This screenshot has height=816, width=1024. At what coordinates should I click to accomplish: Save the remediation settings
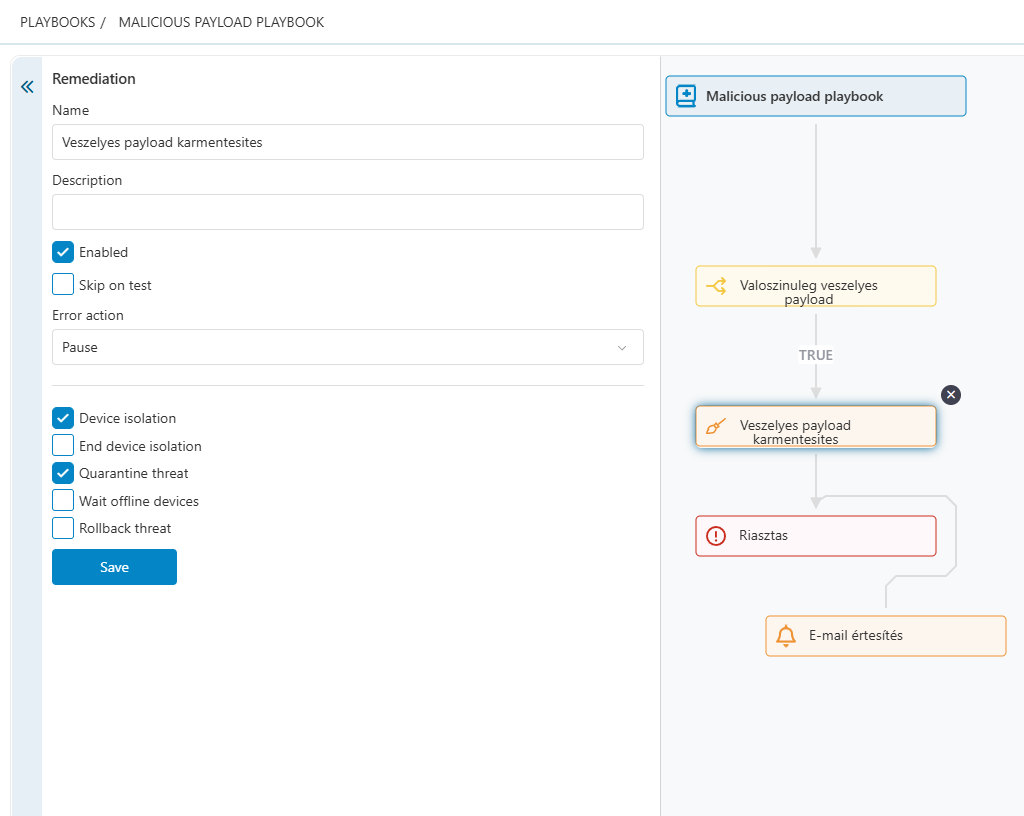(114, 566)
